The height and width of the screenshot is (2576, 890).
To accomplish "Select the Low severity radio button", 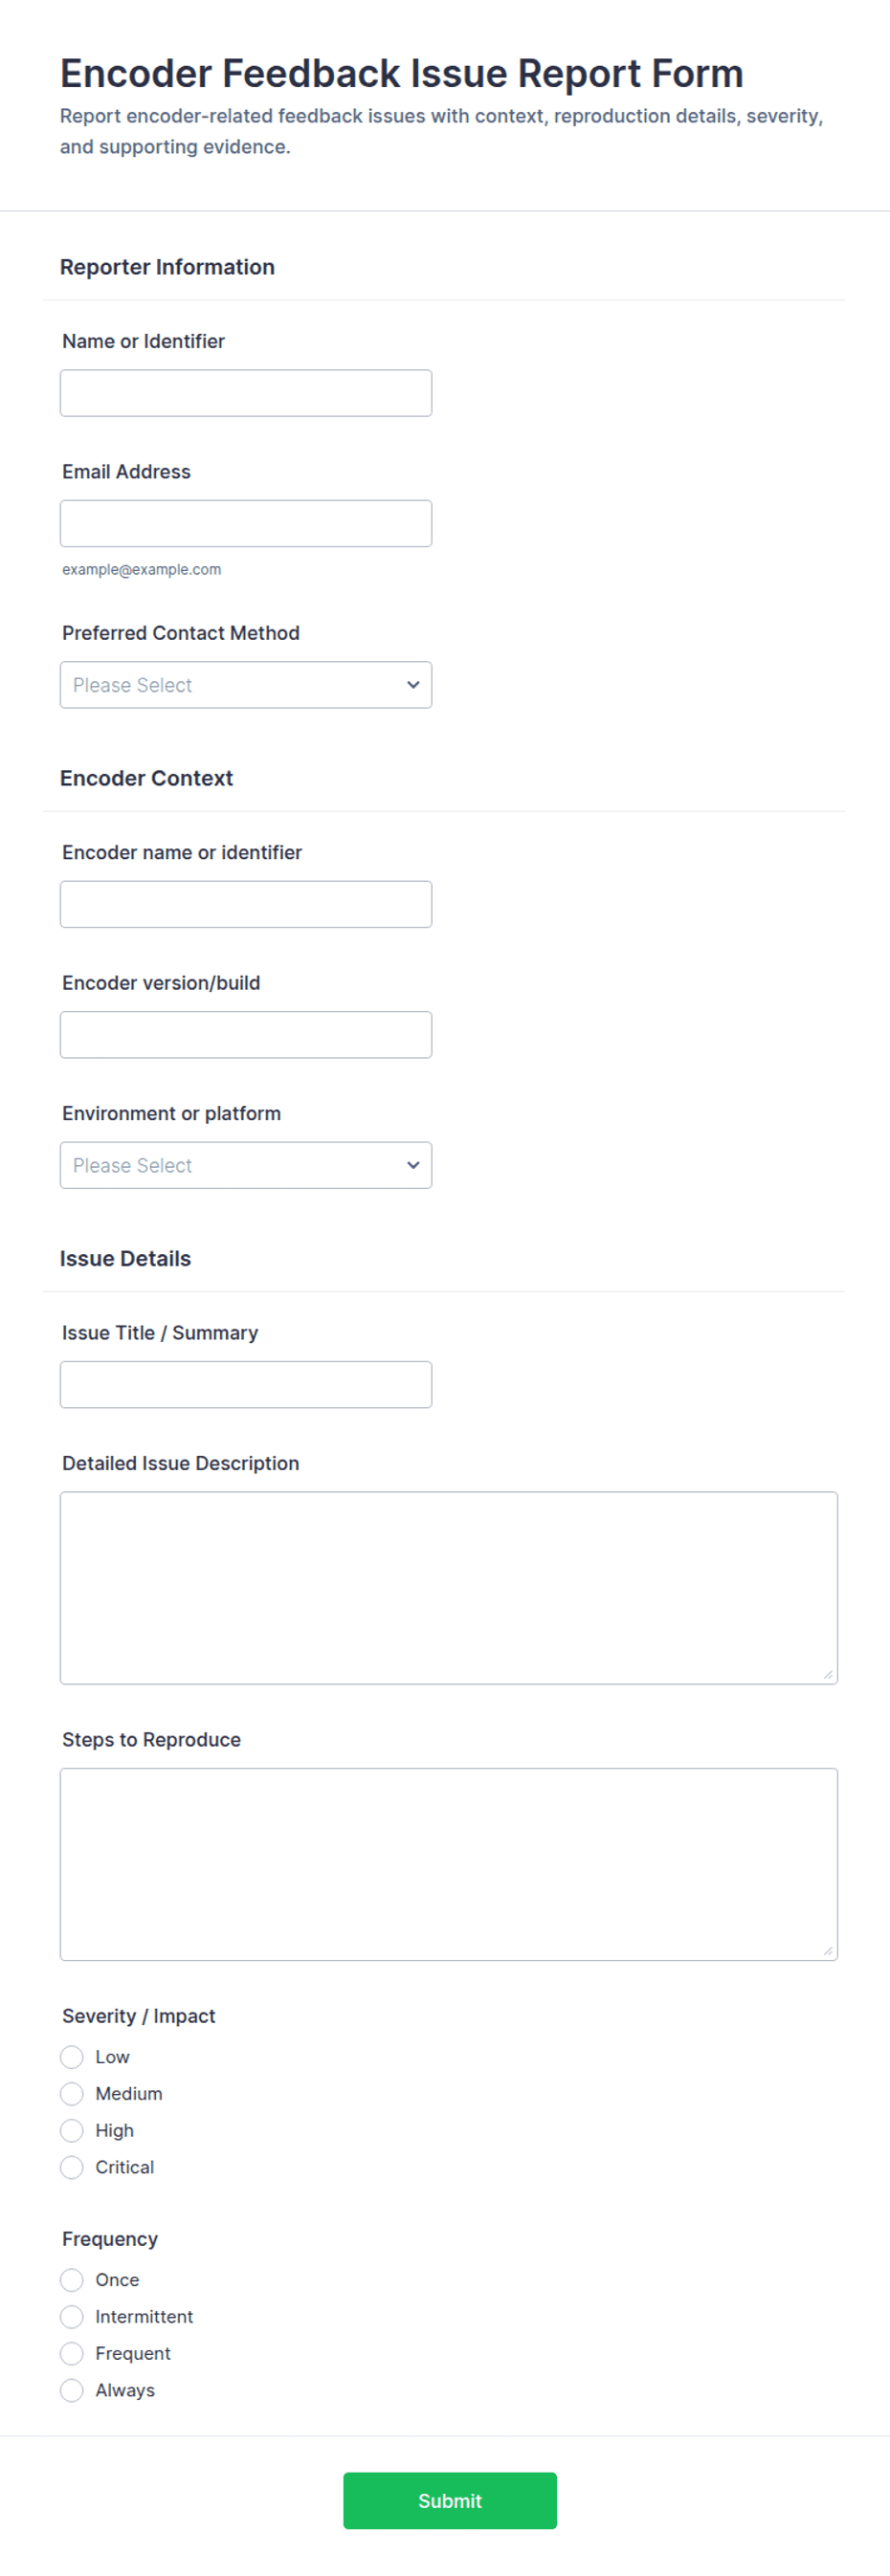I will pos(72,2057).
